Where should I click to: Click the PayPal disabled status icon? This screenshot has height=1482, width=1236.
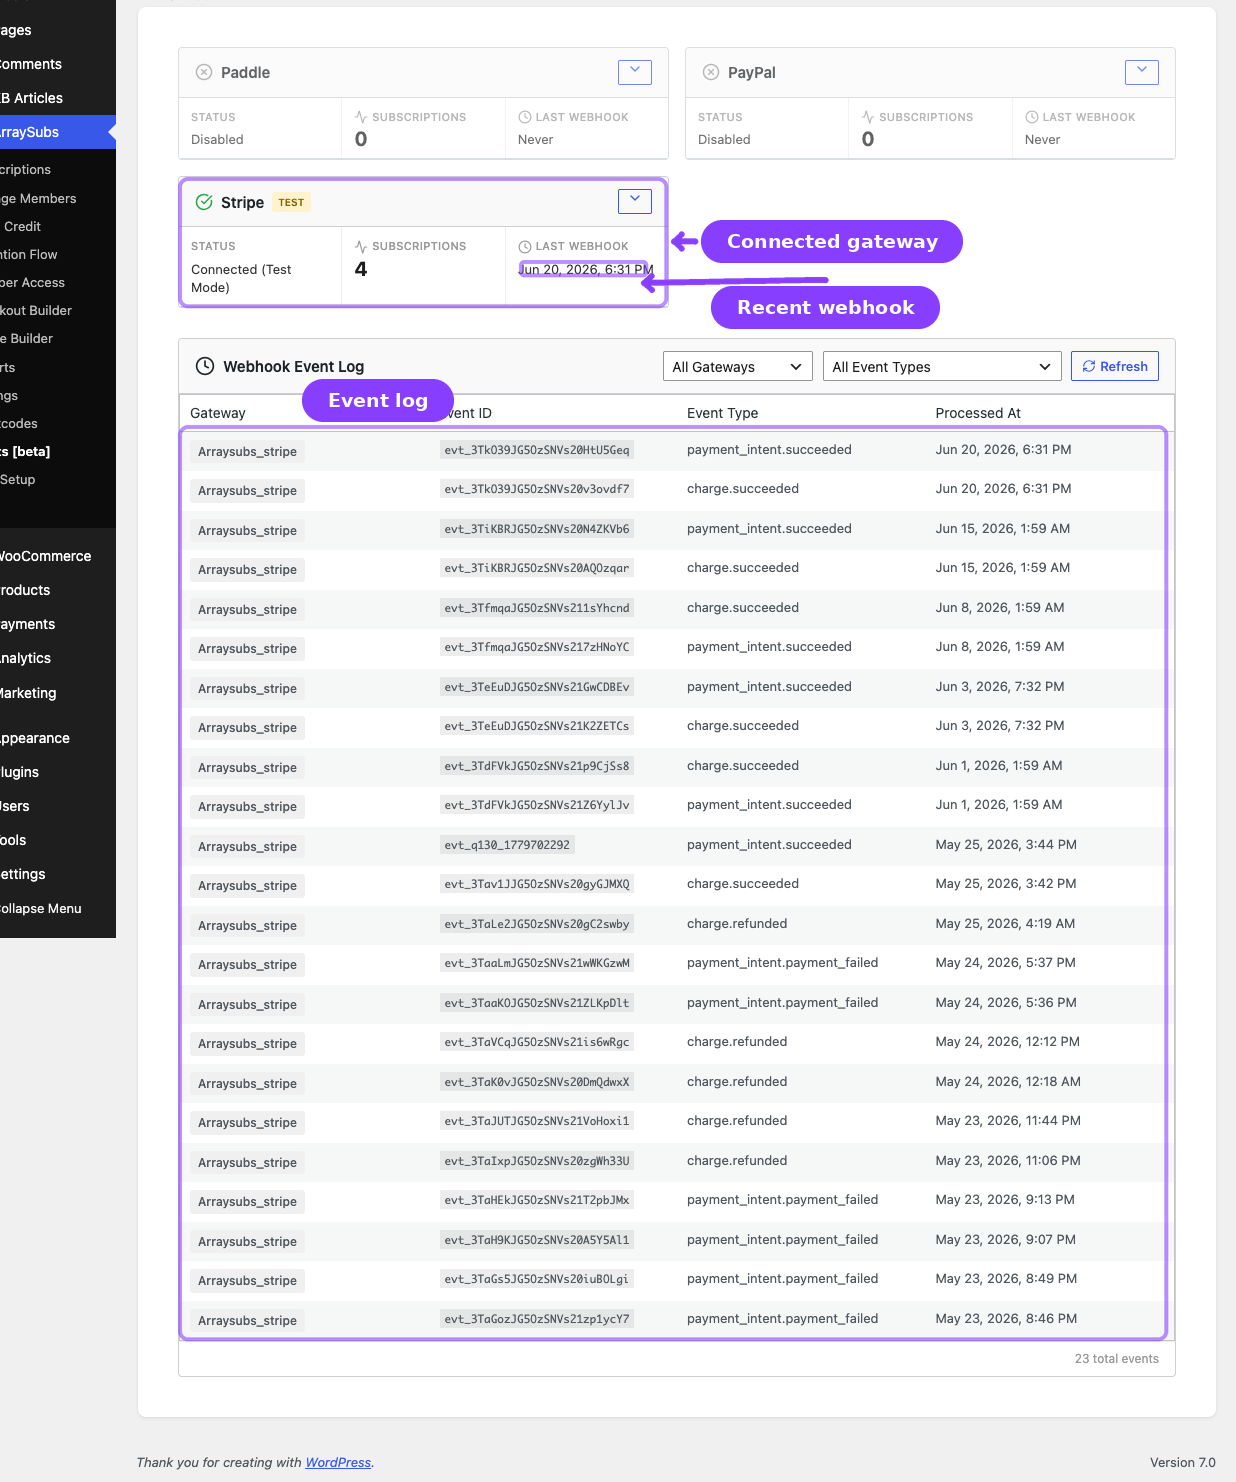tap(711, 72)
